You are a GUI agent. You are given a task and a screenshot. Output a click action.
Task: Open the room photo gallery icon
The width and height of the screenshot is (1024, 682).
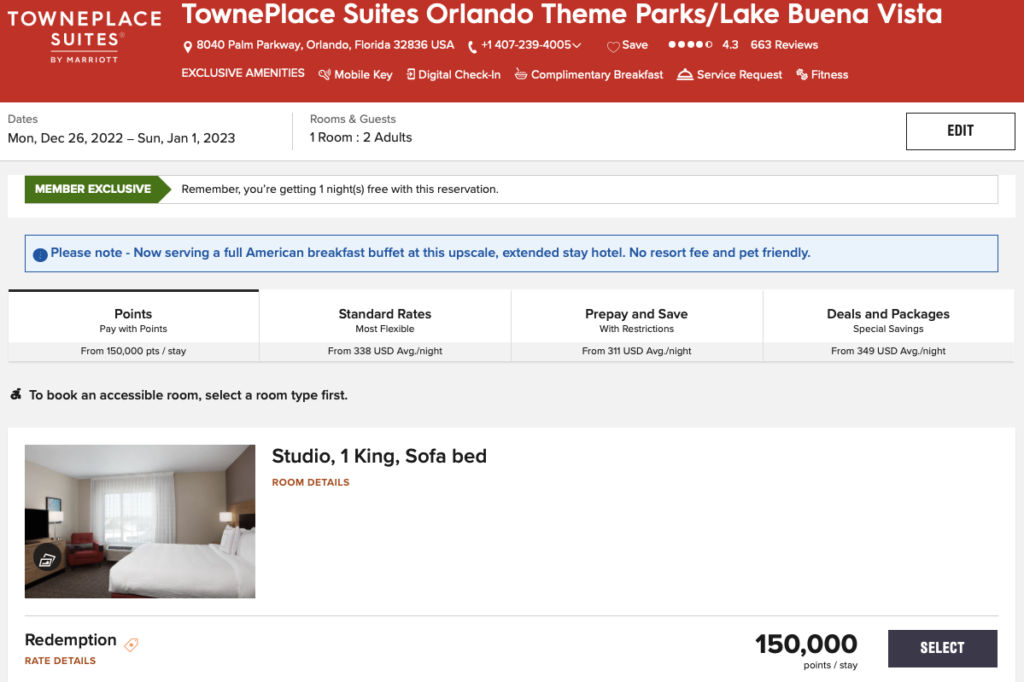(x=47, y=559)
